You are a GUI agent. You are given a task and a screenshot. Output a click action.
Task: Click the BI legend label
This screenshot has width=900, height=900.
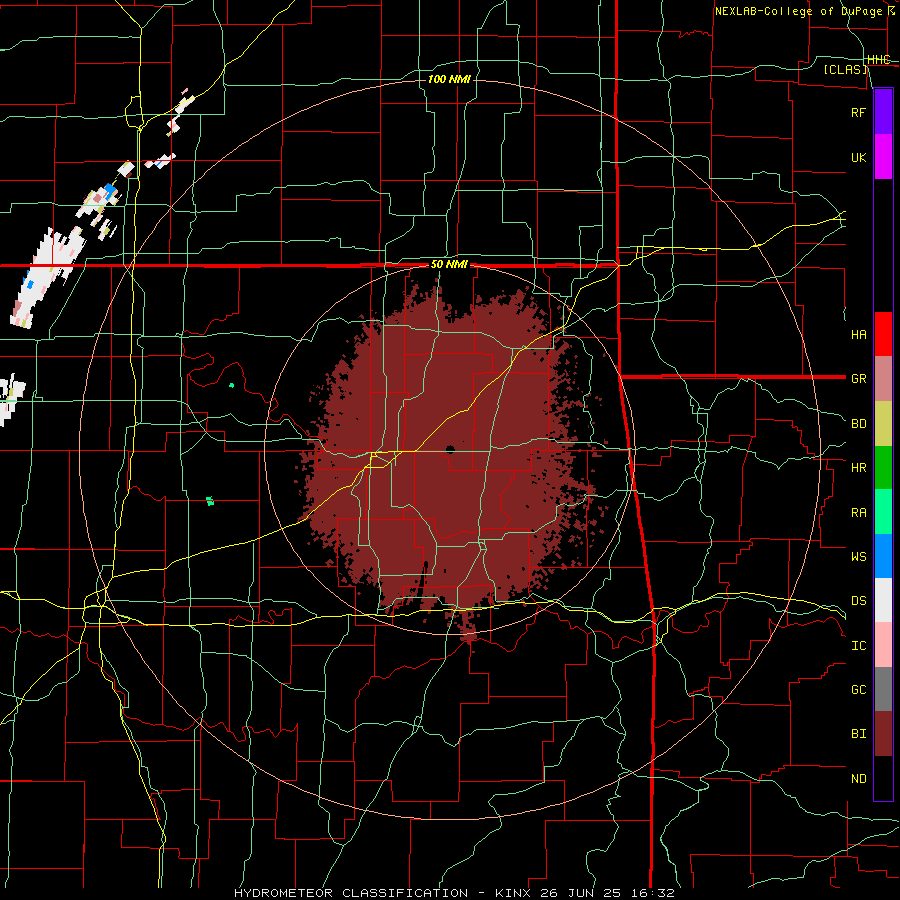click(858, 734)
